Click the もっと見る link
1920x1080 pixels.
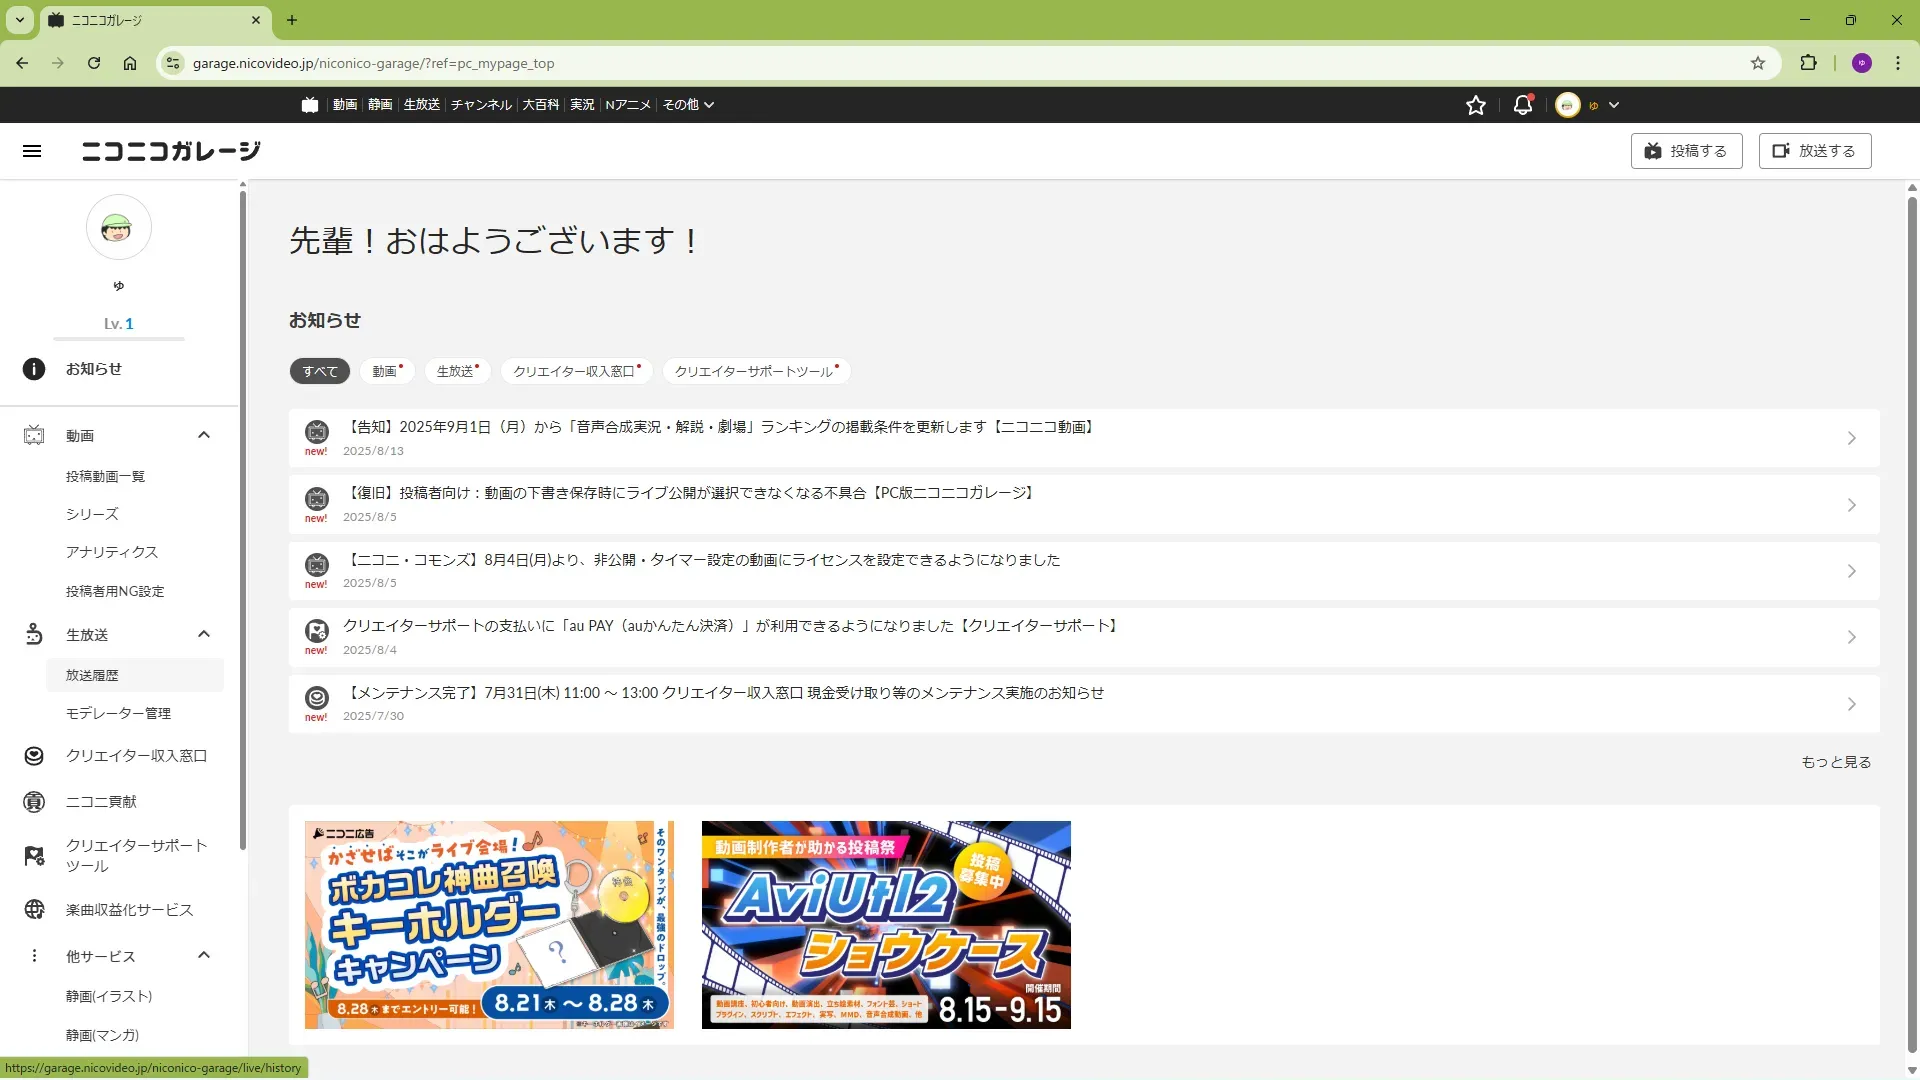[1835, 762]
